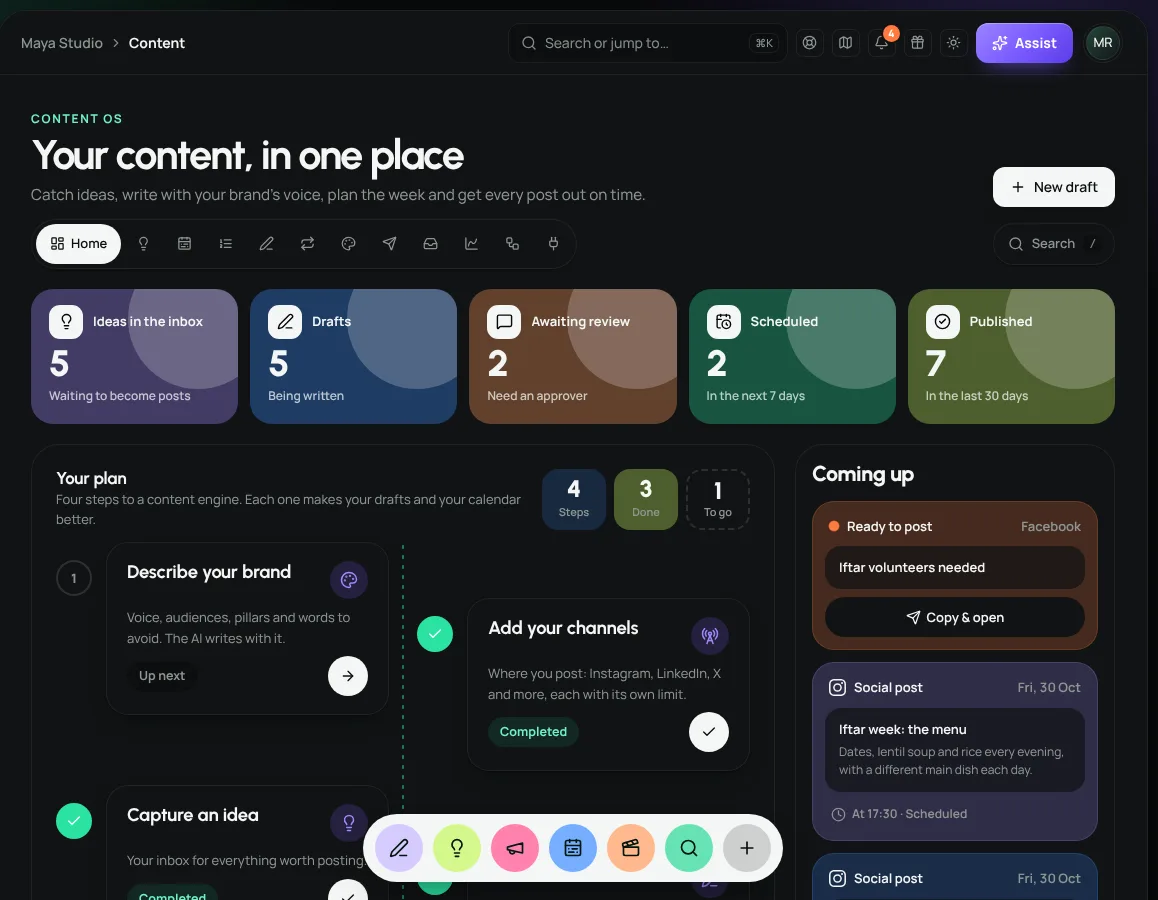Screen dimensions: 1158x900
Task: Open the plug integrations tab icon
Action: pyautogui.click(x=553, y=244)
